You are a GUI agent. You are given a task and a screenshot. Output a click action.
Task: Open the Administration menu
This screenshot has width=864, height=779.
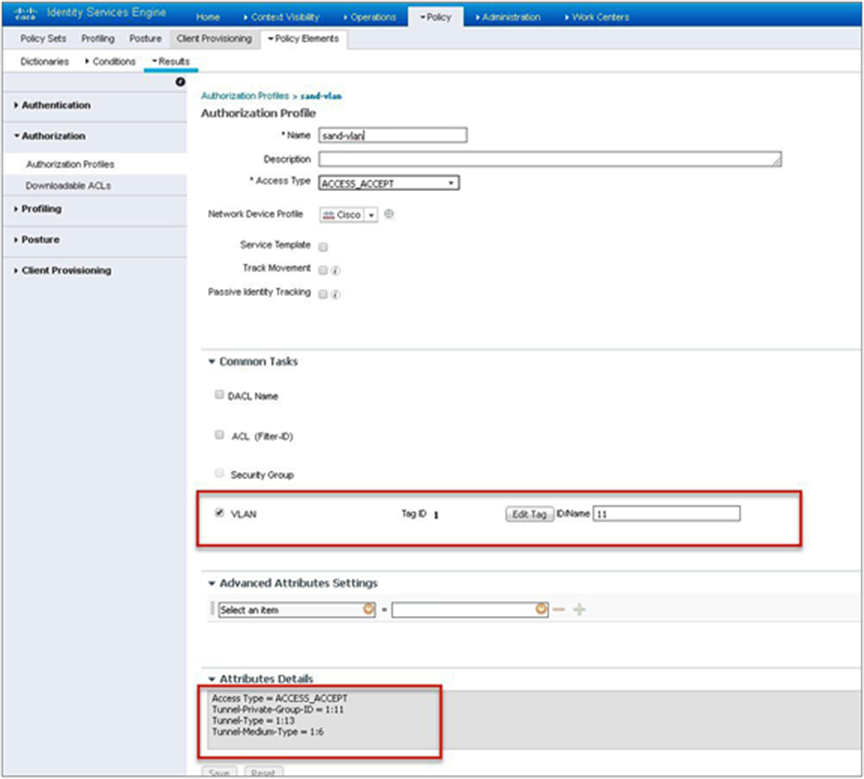pos(508,17)
